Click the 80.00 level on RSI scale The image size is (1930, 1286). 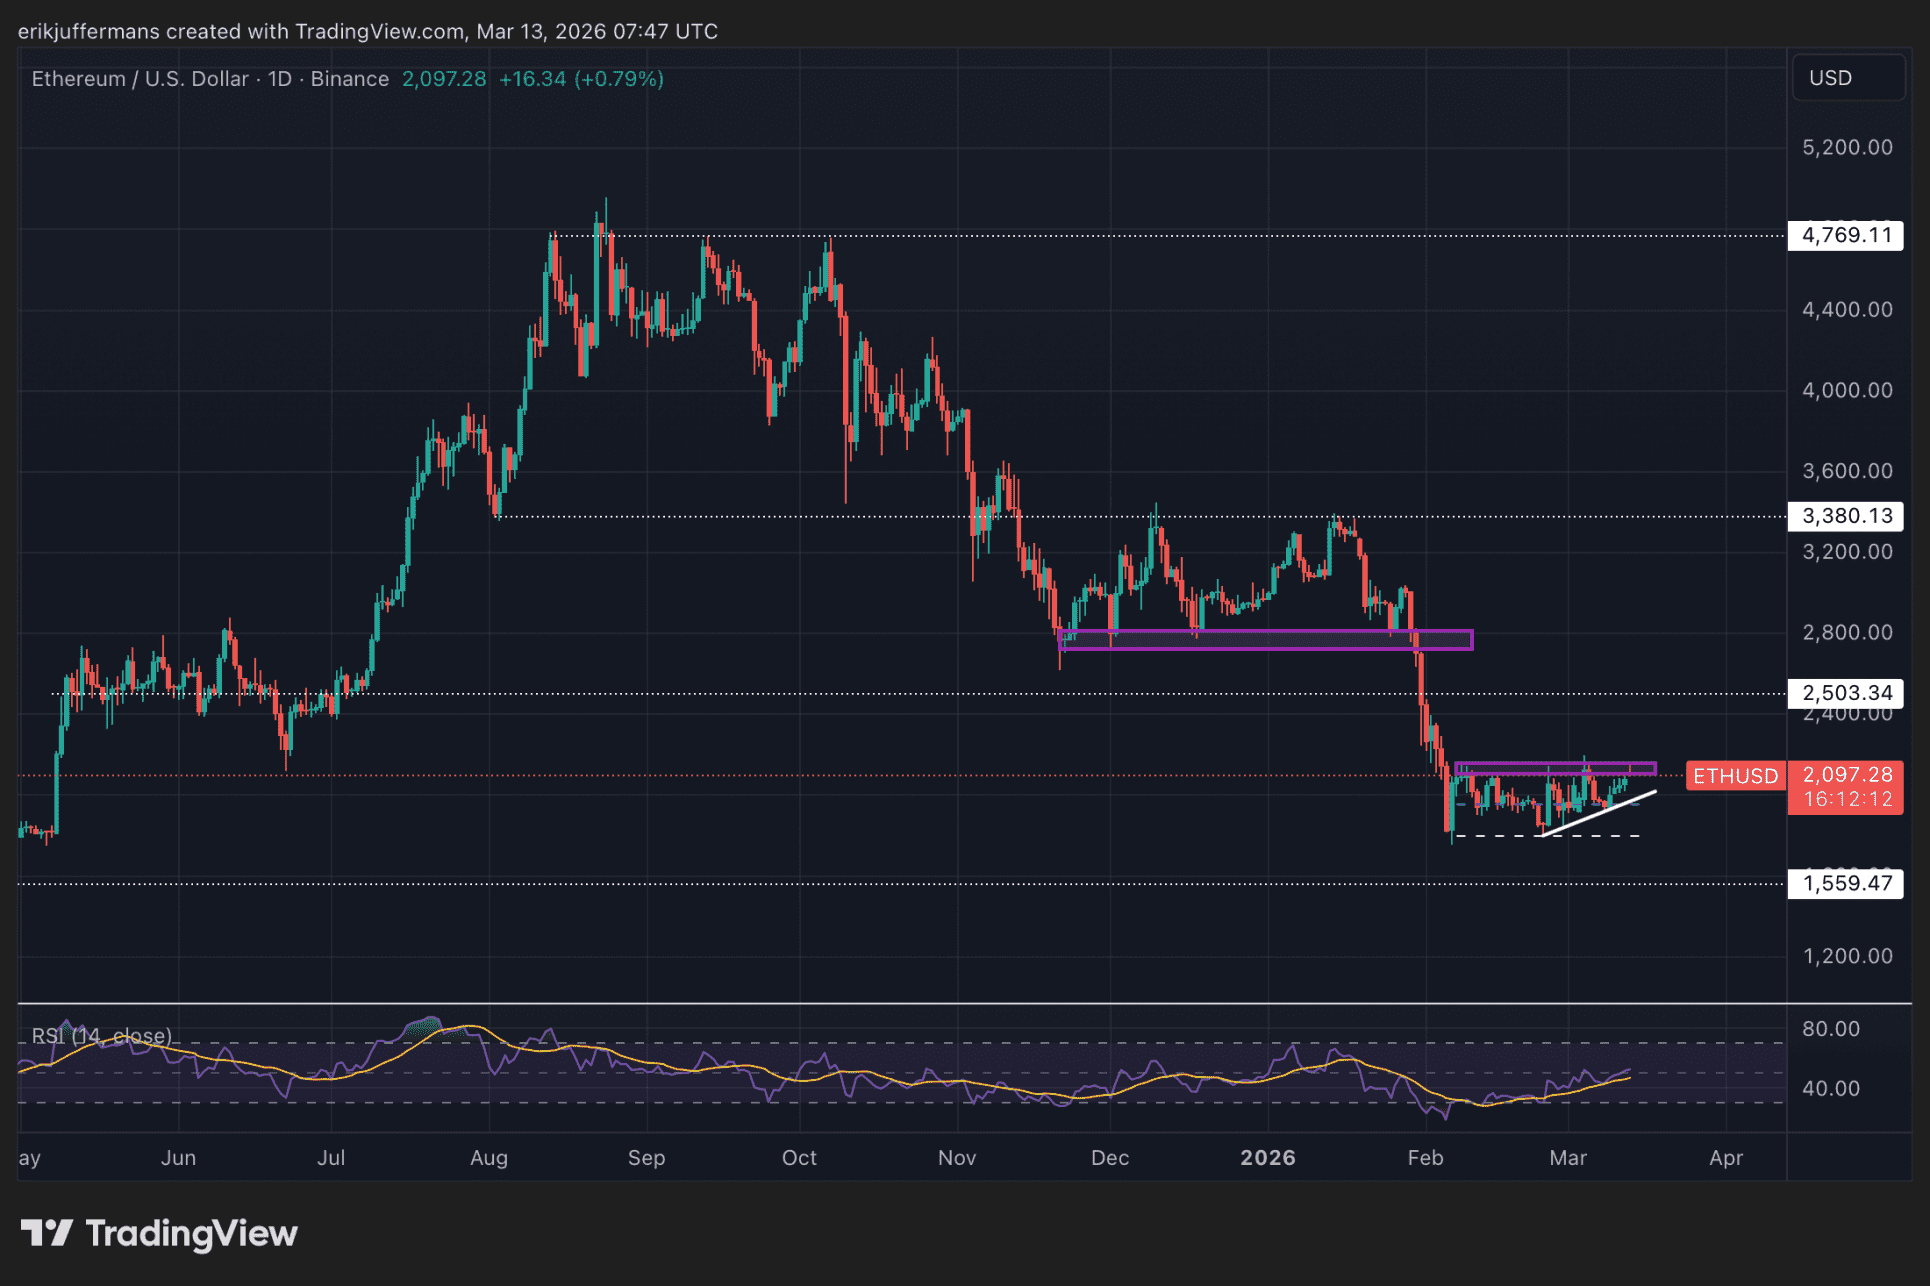tap(1830, 1029)
